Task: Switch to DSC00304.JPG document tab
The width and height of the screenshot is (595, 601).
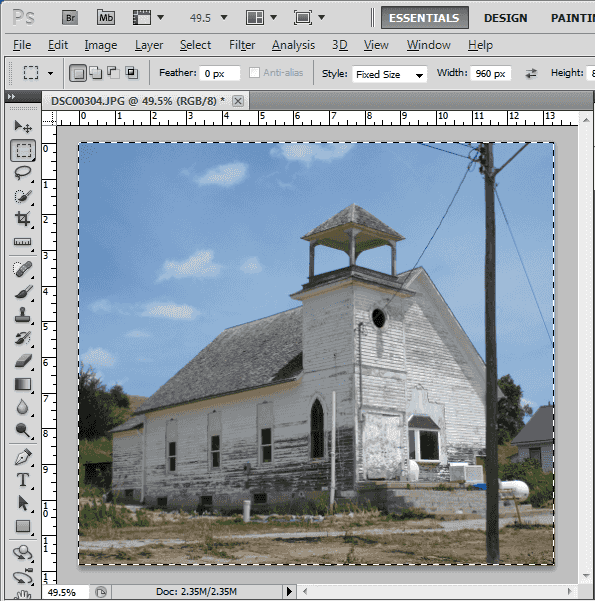Action: [x=138, y=101]
